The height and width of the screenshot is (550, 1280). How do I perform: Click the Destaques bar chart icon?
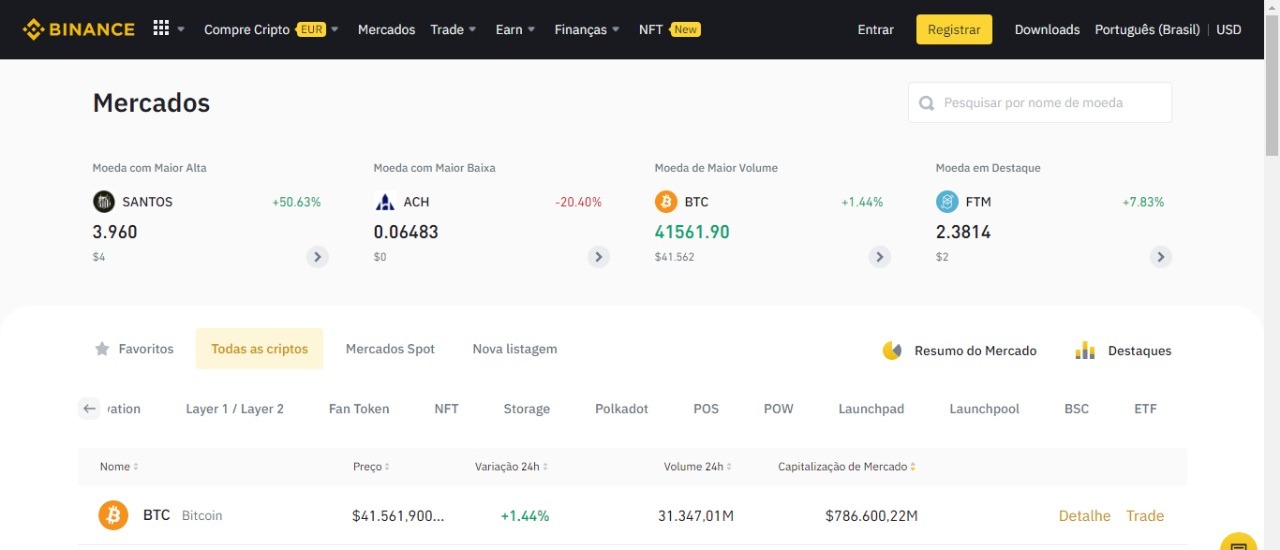[1085, 351]
